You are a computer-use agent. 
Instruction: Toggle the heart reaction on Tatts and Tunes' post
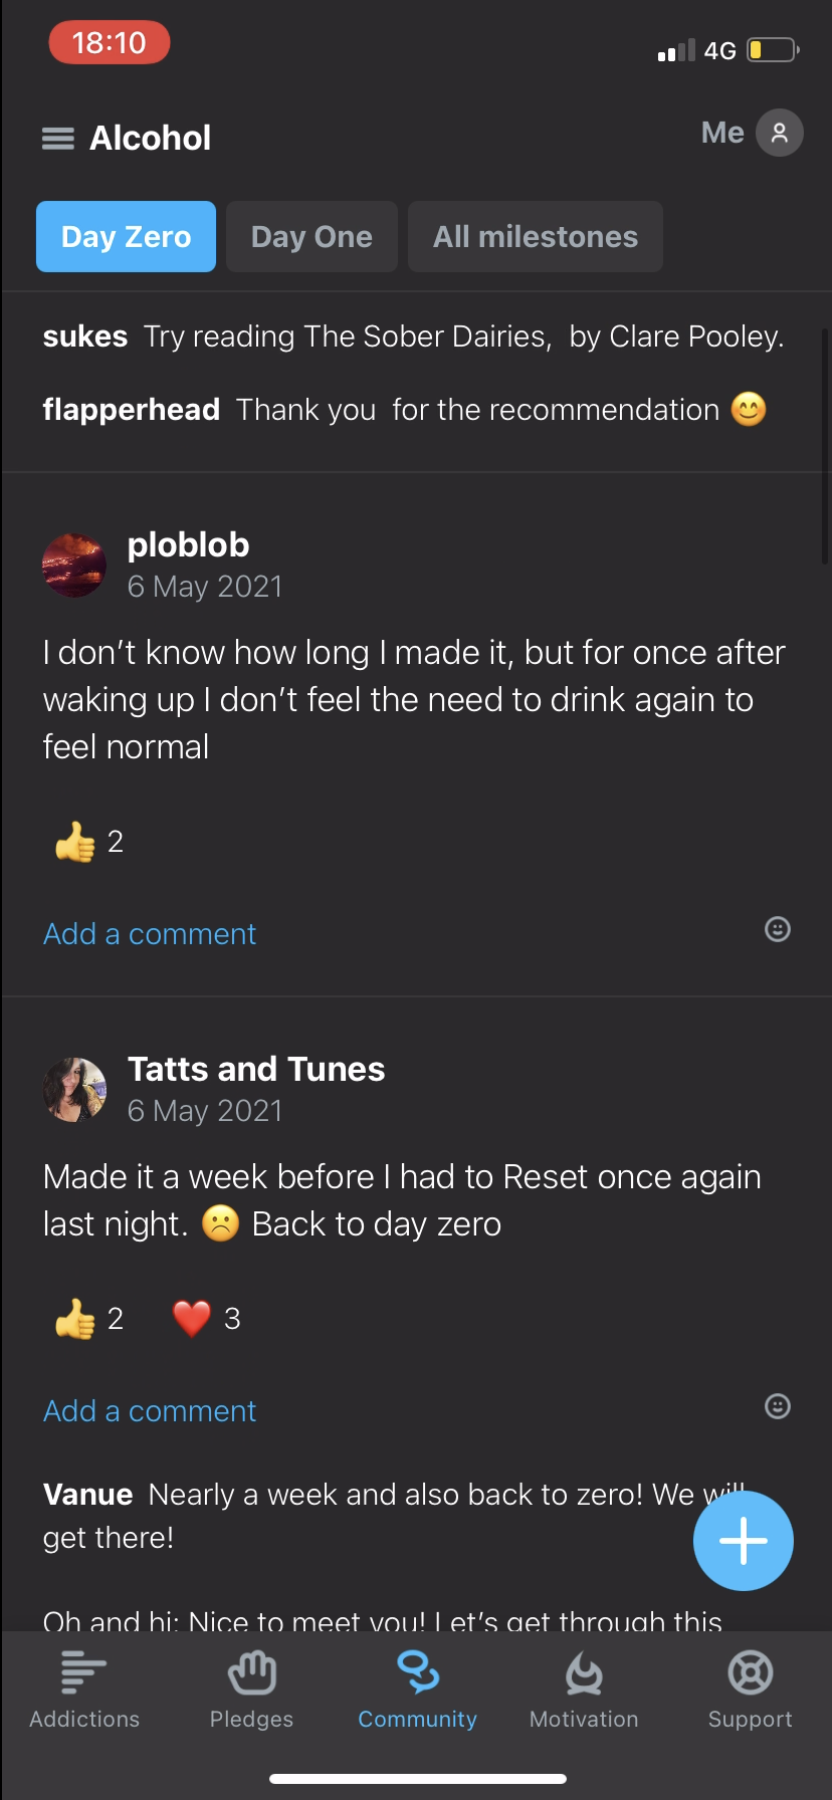tap(193, 1318)
